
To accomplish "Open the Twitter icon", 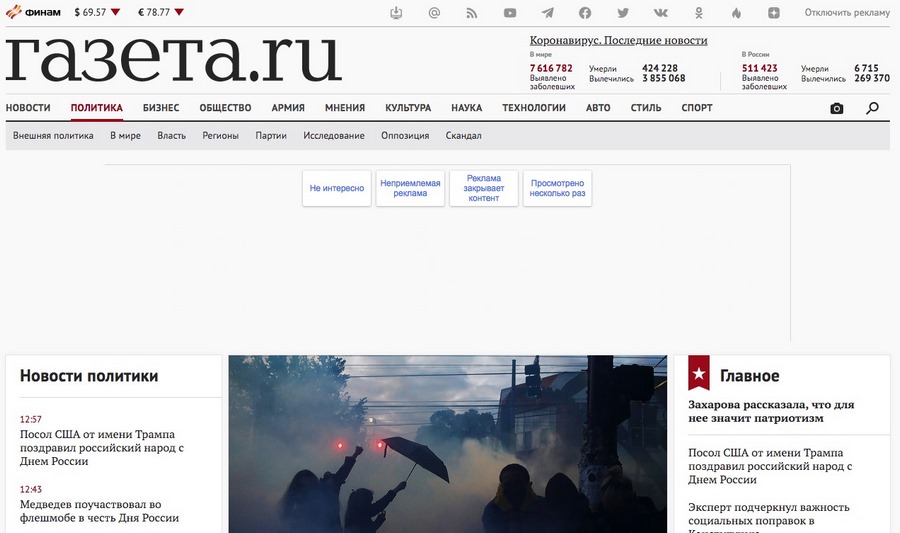I will click(x=623, y=13).
